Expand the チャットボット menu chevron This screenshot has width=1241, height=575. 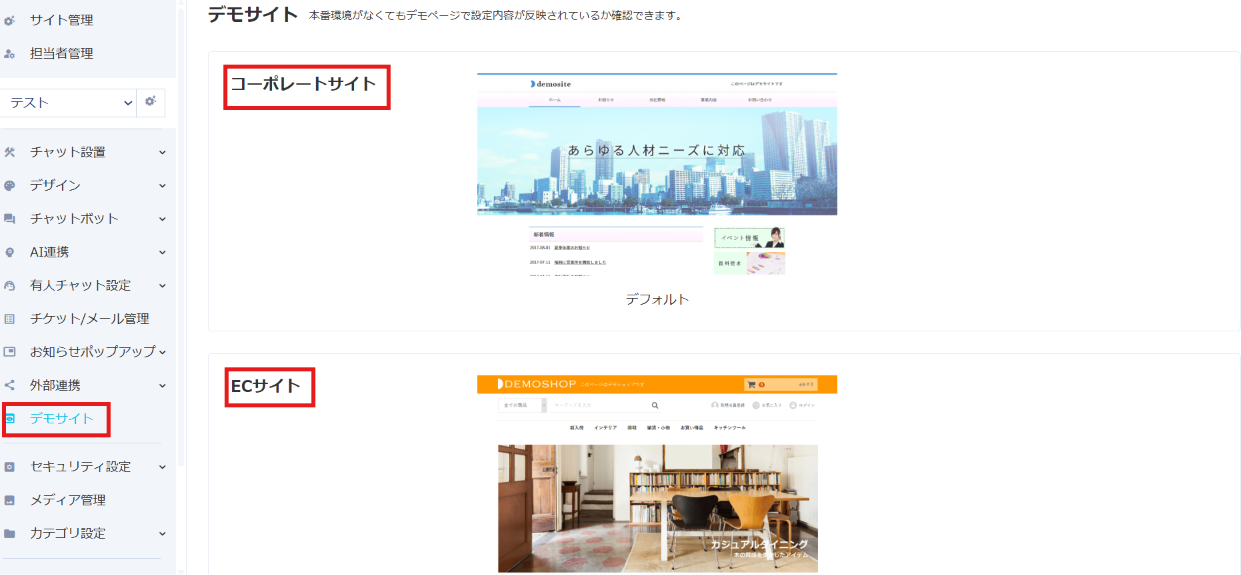pyautogui.click(x=163, y=218)
